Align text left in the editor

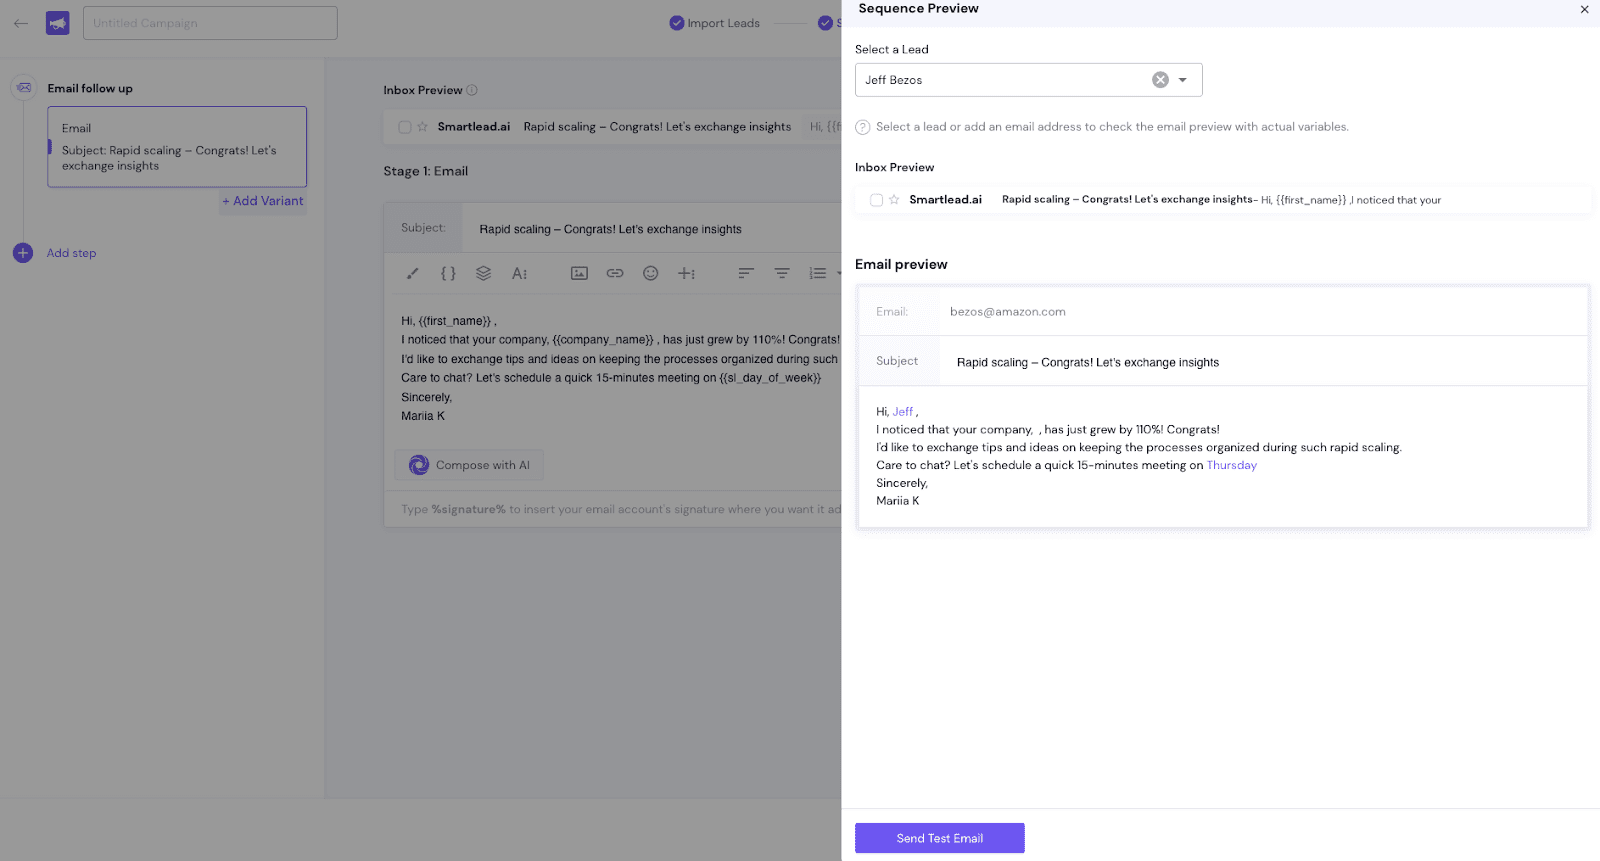[x=746, y=273]
